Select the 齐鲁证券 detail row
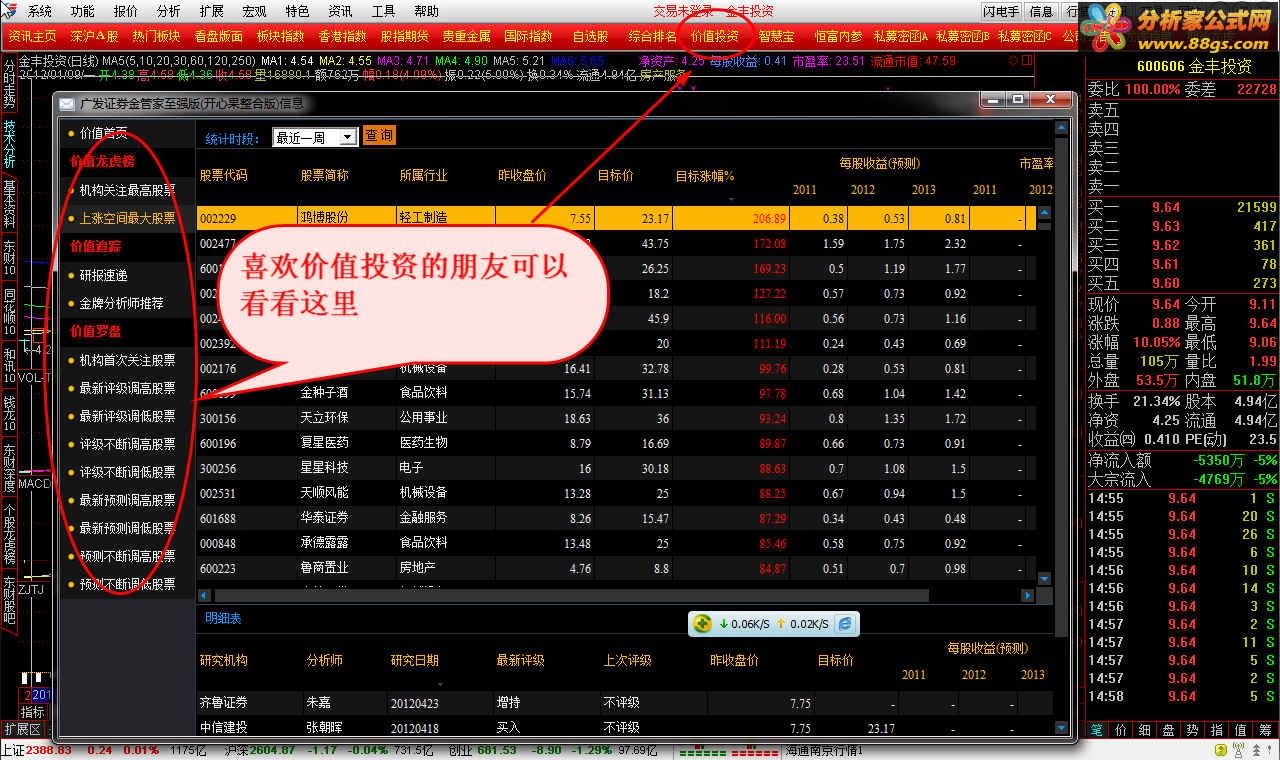The height and width of the screenshot is (760, 1280). [625, 703]
